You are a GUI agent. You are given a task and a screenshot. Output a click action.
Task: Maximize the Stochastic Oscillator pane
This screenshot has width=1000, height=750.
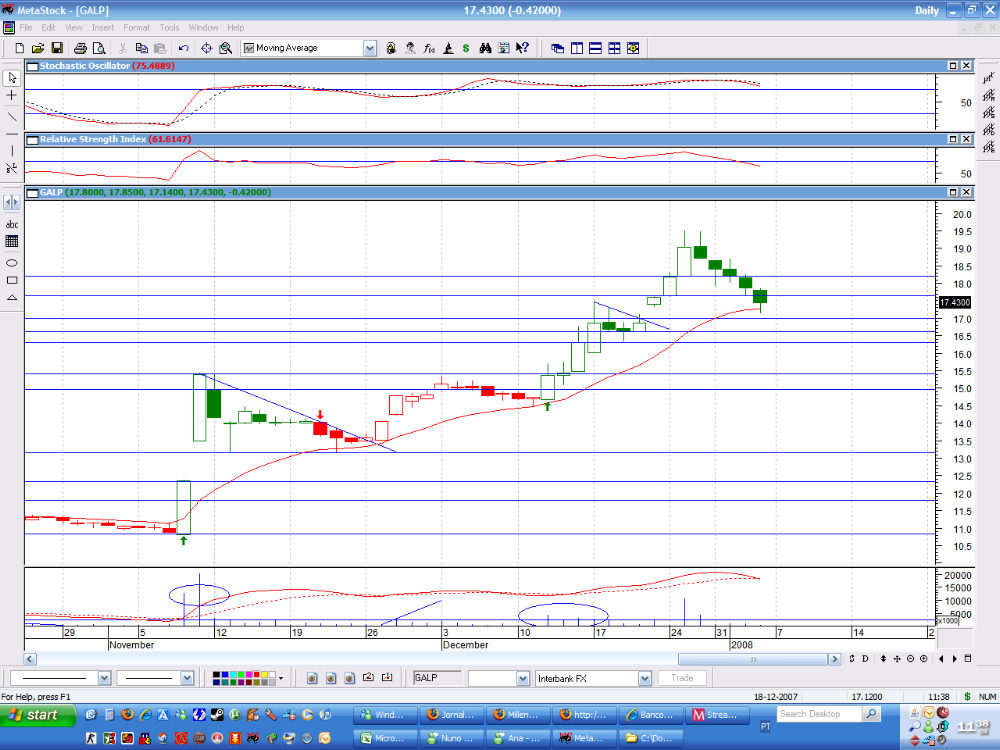pyautogui.click(x=953, y=66)
